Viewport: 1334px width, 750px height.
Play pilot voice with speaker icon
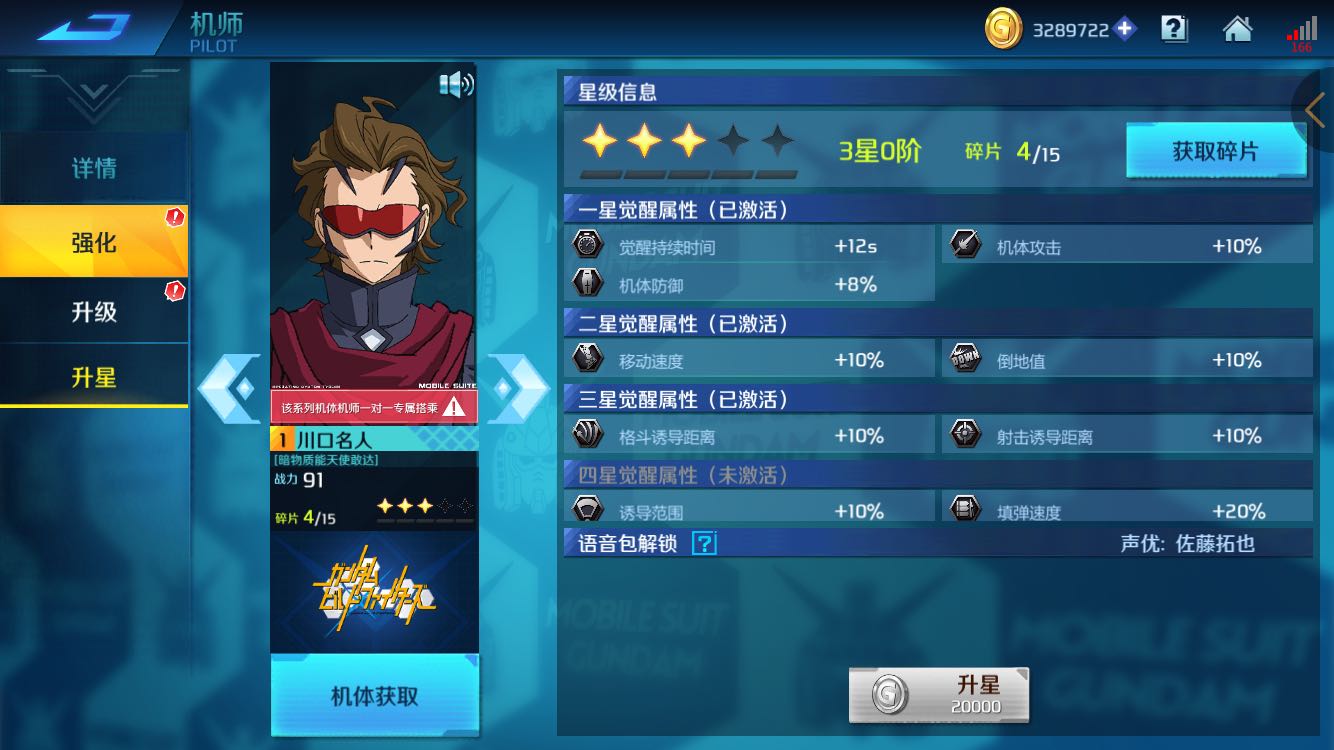(456, 85)
